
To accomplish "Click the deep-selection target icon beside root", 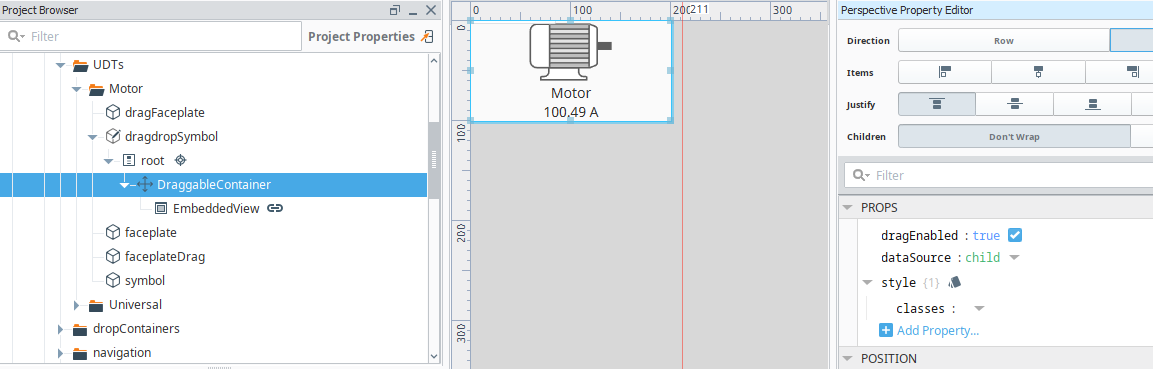I will [x=181, y=160].
